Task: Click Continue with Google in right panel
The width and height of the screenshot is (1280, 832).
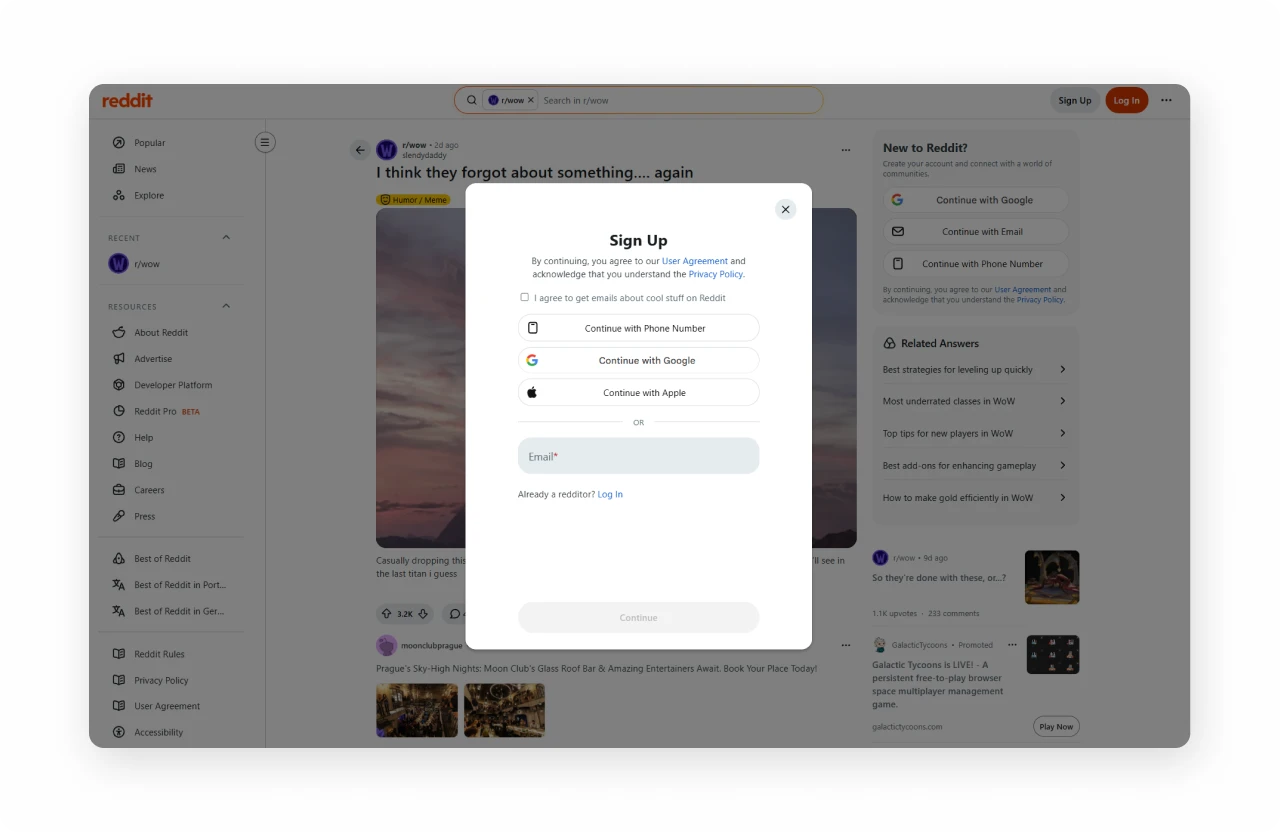Action: 976,200
